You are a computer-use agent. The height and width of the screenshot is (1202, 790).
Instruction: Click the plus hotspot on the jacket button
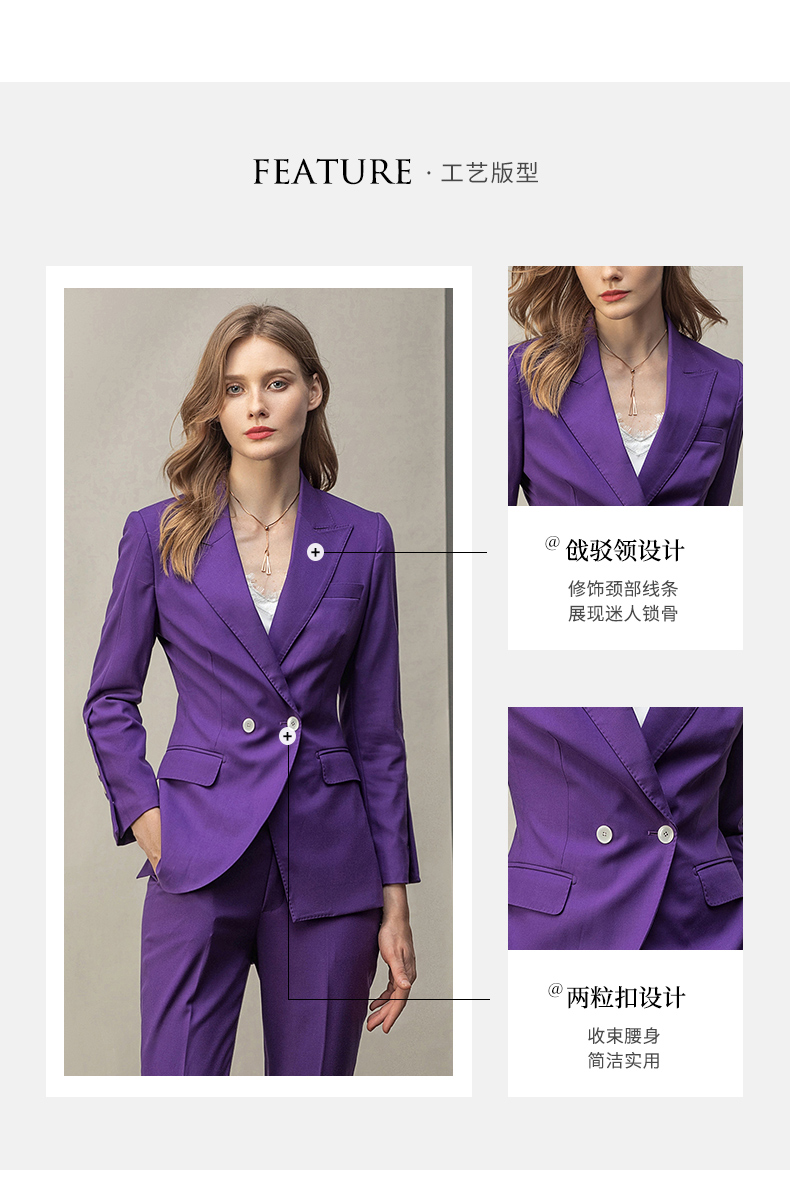point(288,737)
